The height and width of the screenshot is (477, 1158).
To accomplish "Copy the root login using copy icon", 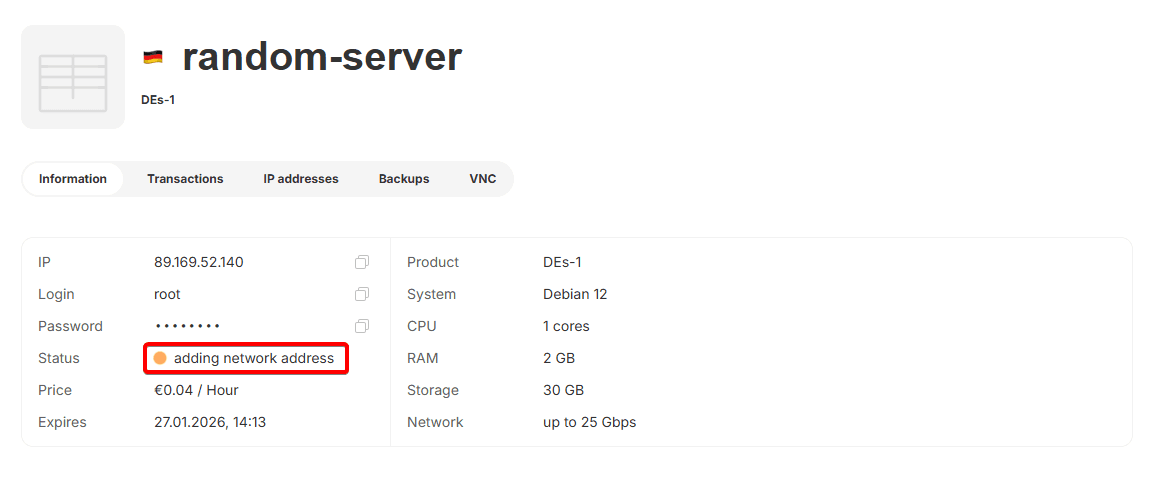I will pos(362,294).
